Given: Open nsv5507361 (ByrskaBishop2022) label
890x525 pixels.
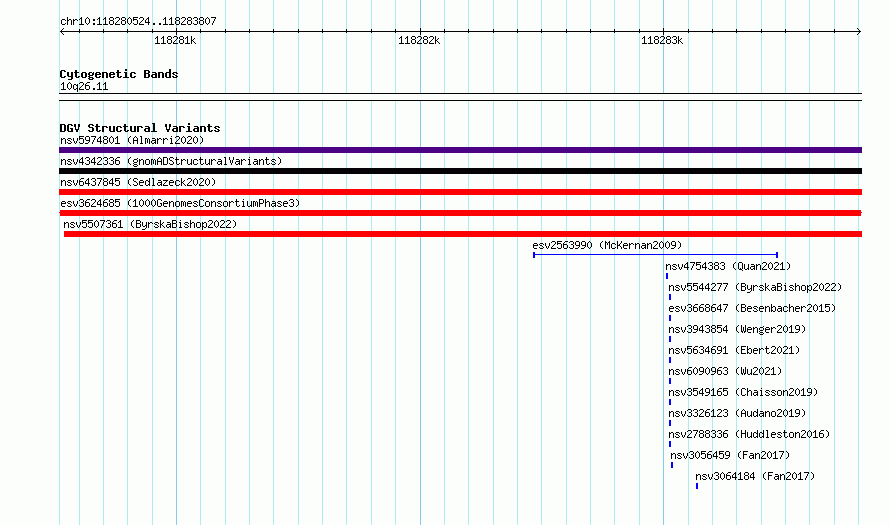Looking at the screenshot, I should [150, 224].
